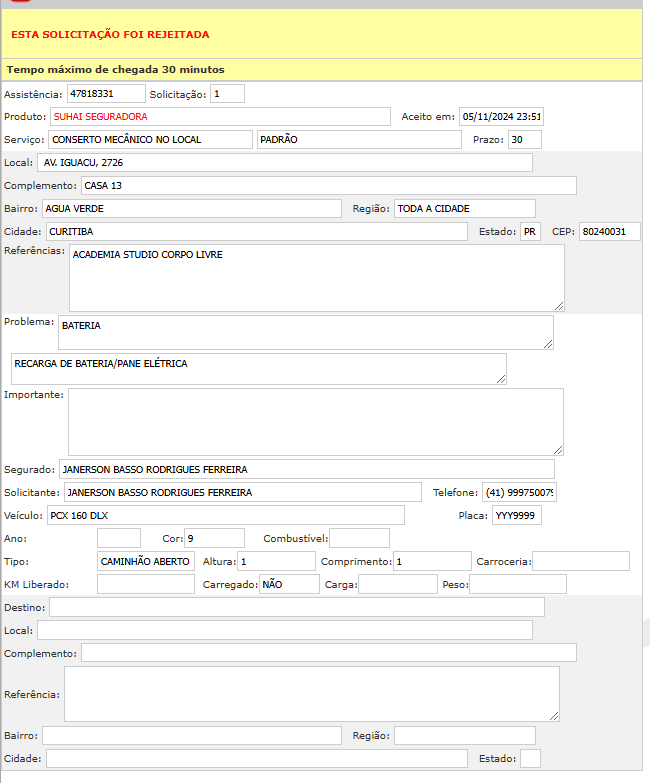This screenshot has height=783, width=650.
Task: Click the CEP field 80240031
Action: click(x=609, y=232)
